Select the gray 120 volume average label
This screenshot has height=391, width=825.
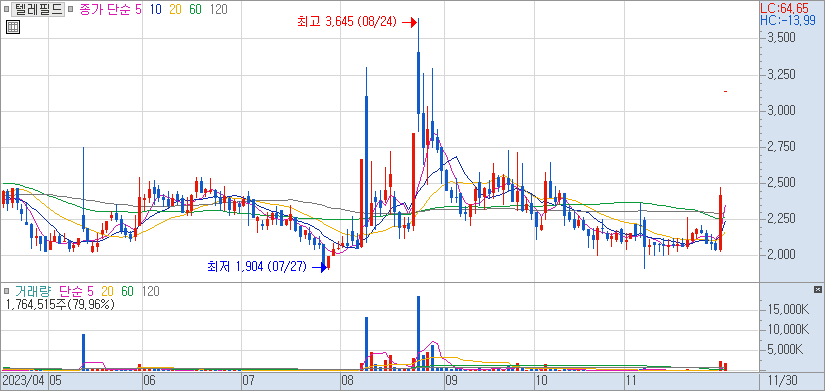point(150,291)
